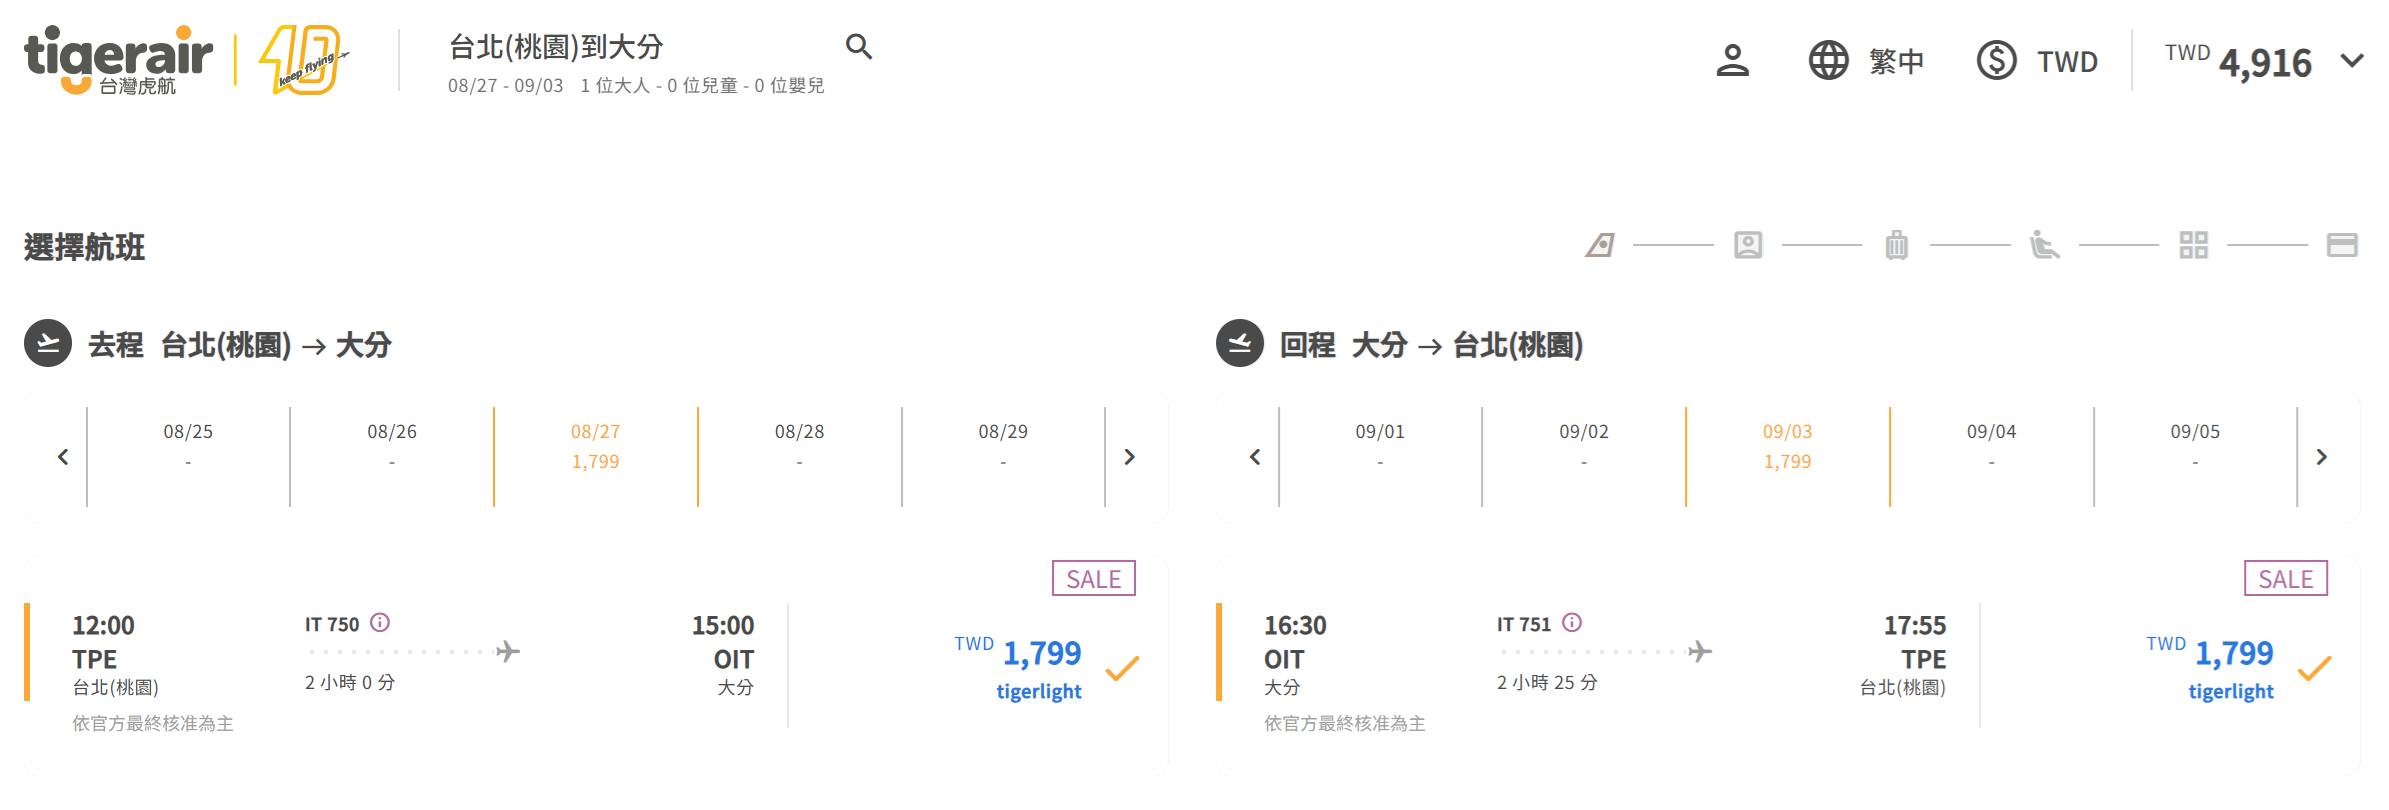Click the seat selection step icon
This screenshot has width=2389, height=810.
click(2044, 245)
